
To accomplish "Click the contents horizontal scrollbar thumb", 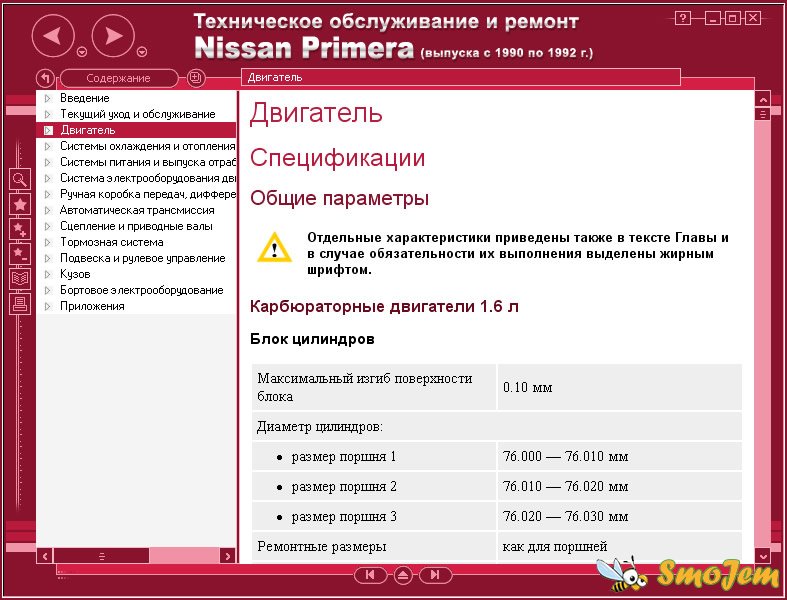I will 102,556.
